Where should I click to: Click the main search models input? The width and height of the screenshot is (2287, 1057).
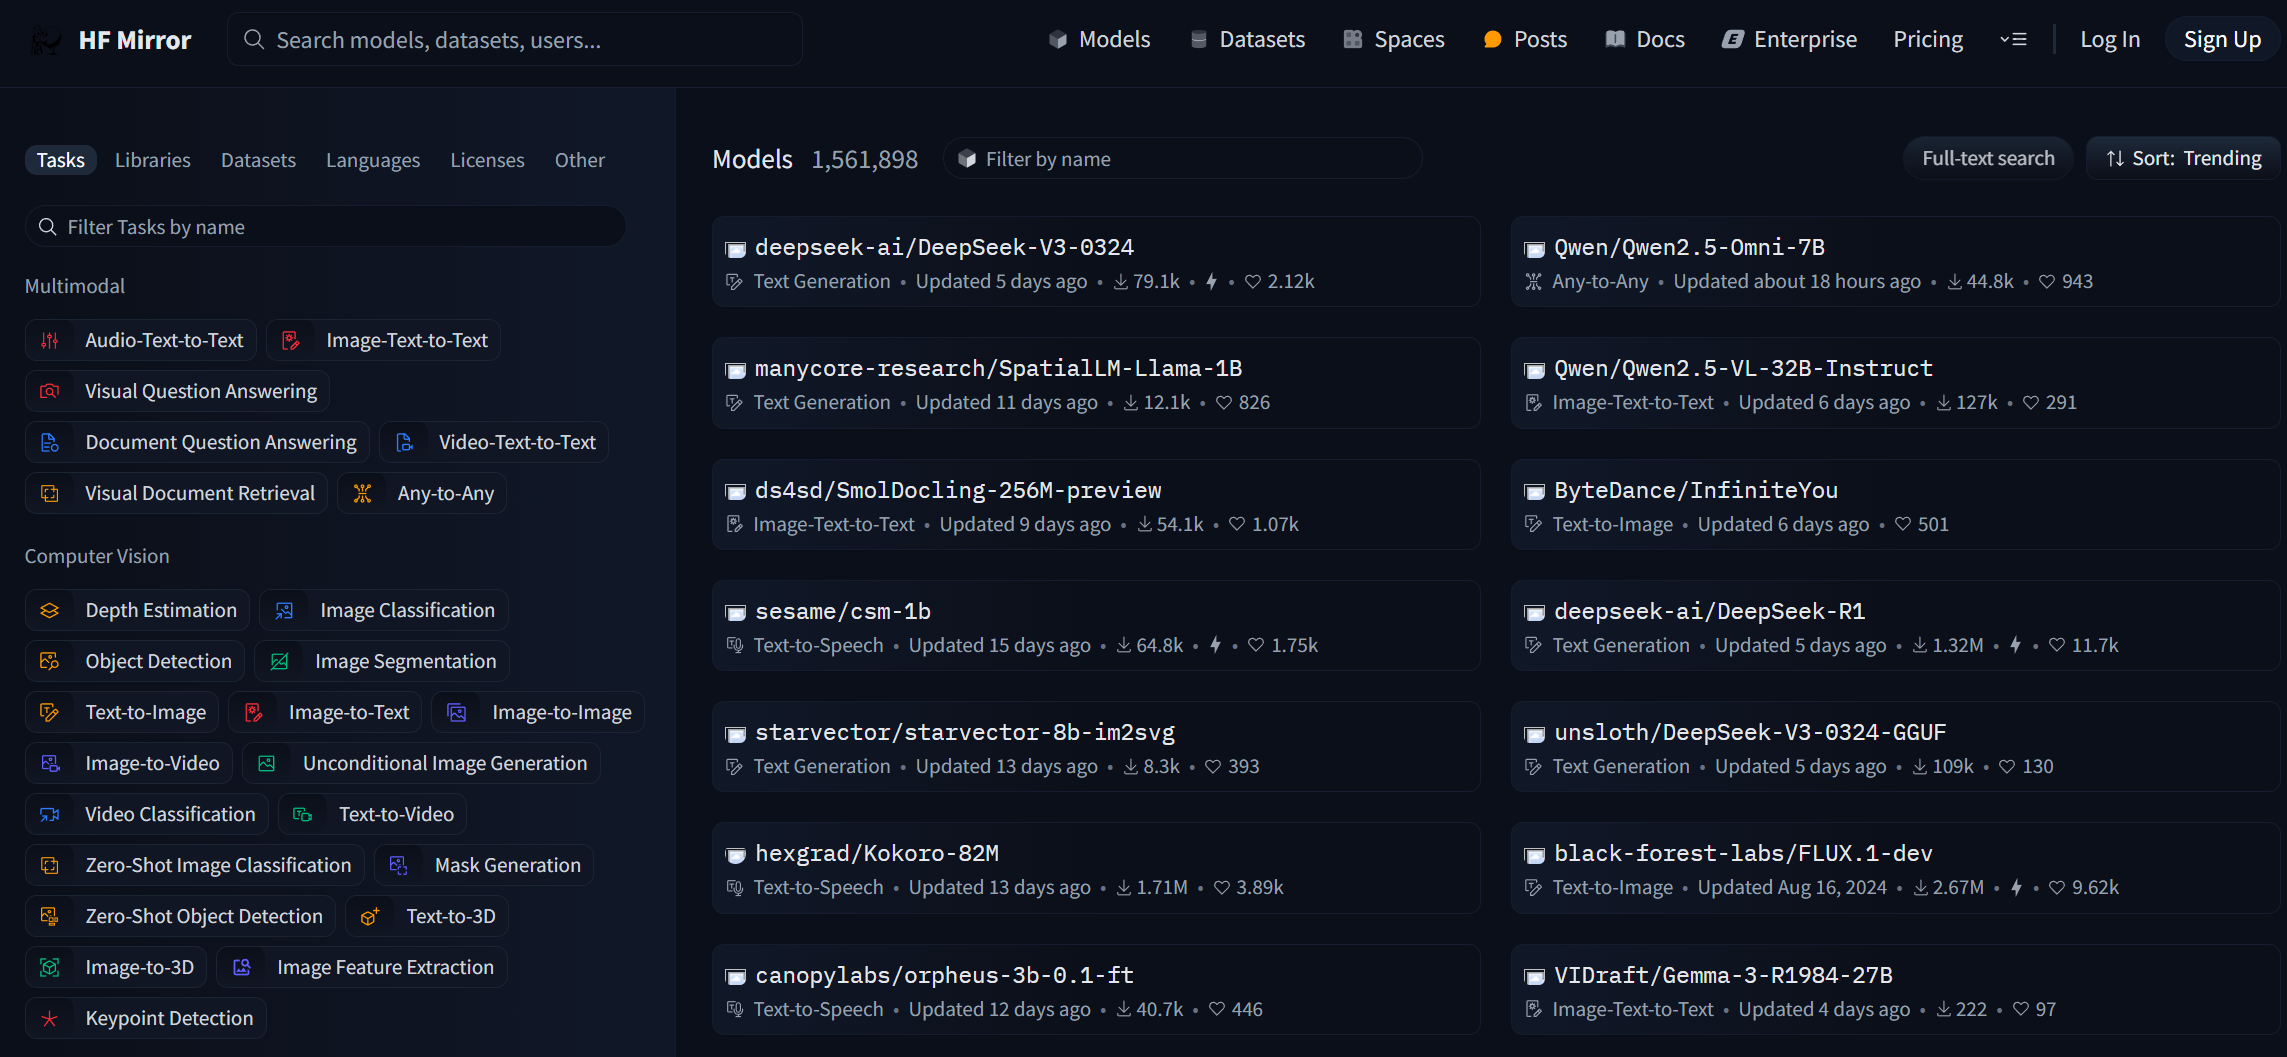tap(515, 40)
